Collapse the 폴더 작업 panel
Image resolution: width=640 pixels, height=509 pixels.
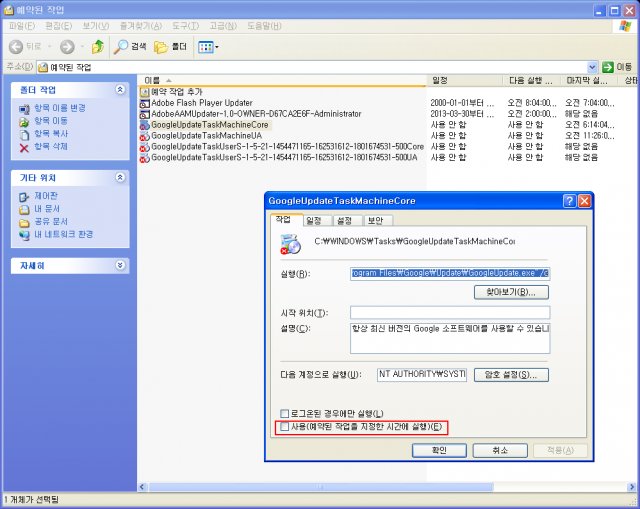[120, 89]
